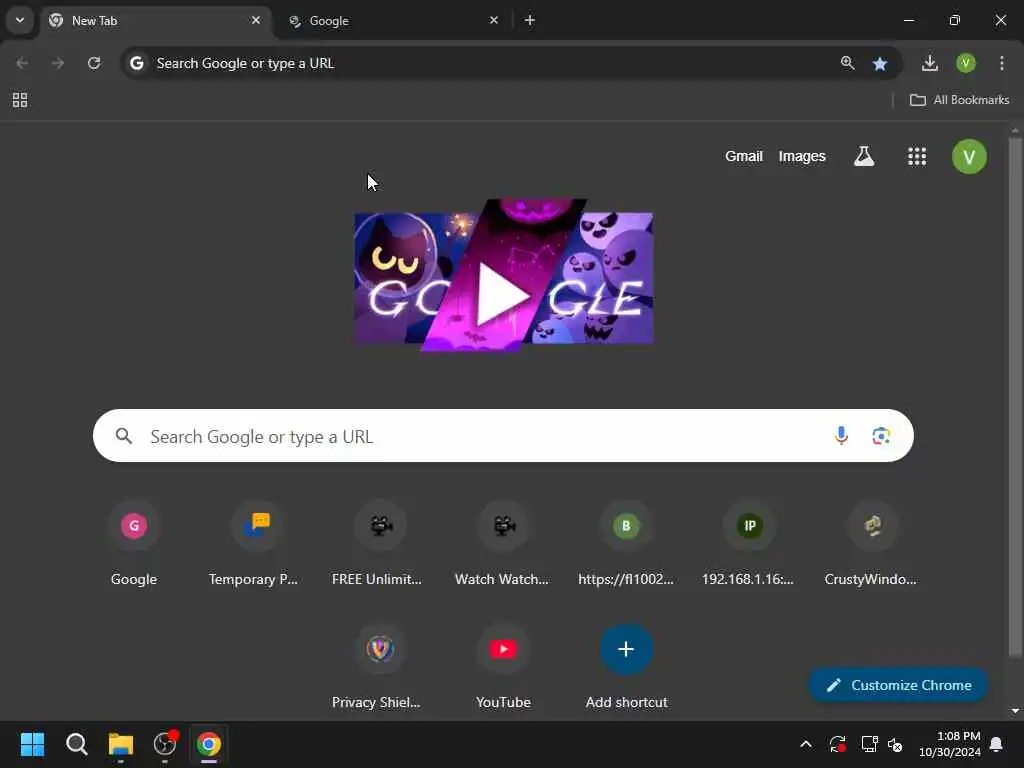Open the muted volume tray icon

click(x=895, y=744)
